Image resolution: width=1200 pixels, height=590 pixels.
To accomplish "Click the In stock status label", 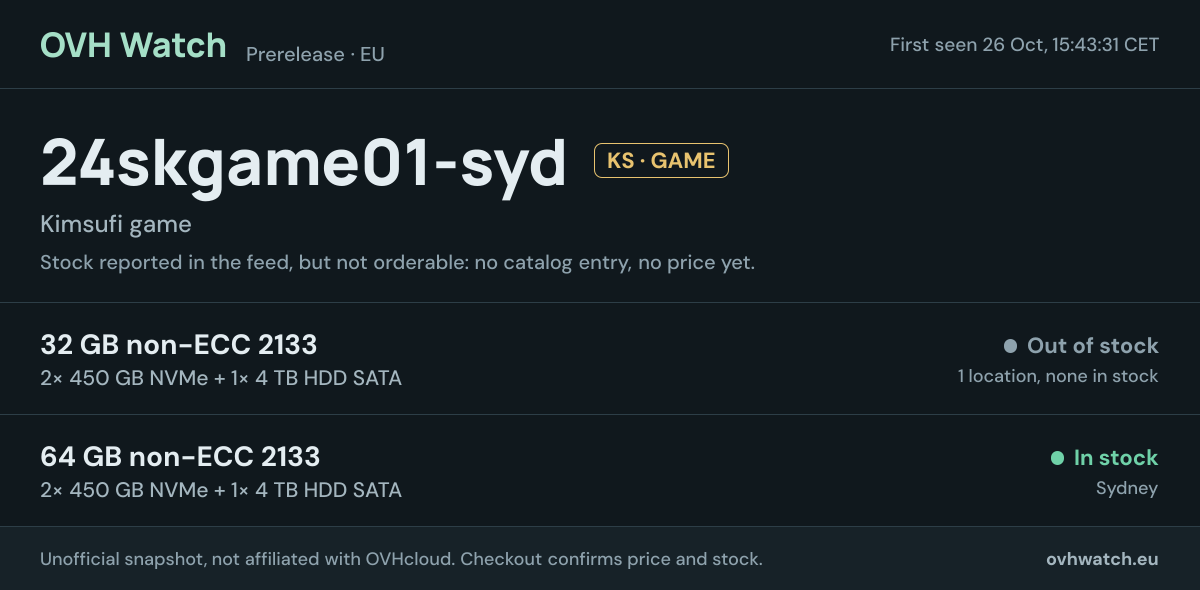I will pyautogui.click(x=1116, y=458).
